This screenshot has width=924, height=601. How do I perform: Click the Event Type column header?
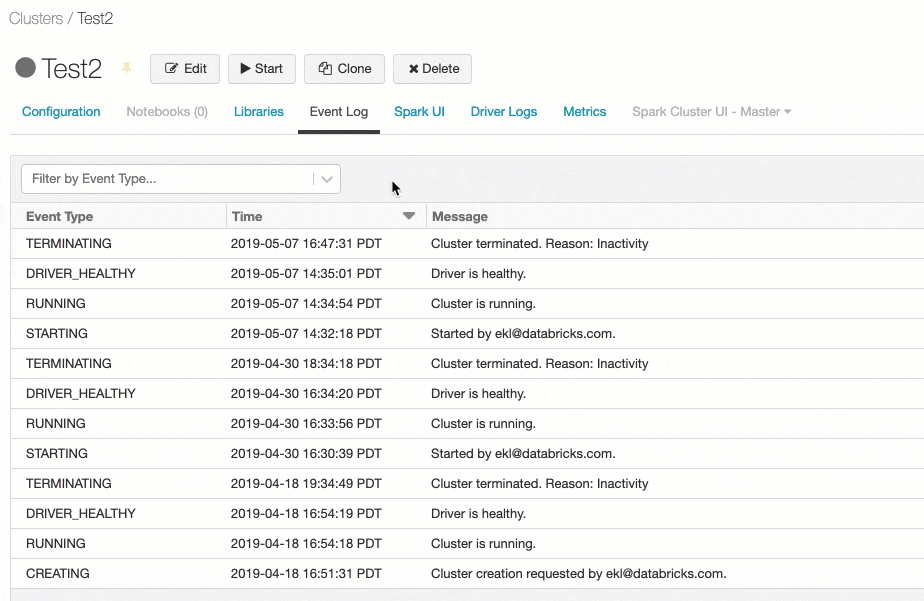(60, 217)
